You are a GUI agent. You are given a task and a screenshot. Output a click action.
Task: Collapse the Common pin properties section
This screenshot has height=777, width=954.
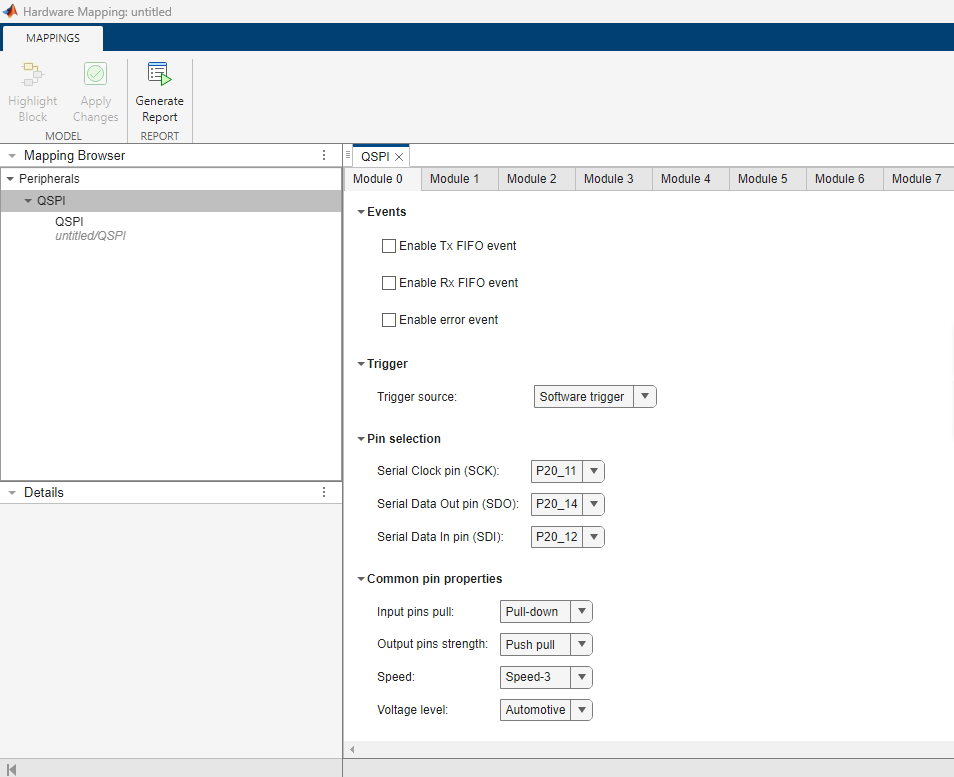click(x=361, y=579)
